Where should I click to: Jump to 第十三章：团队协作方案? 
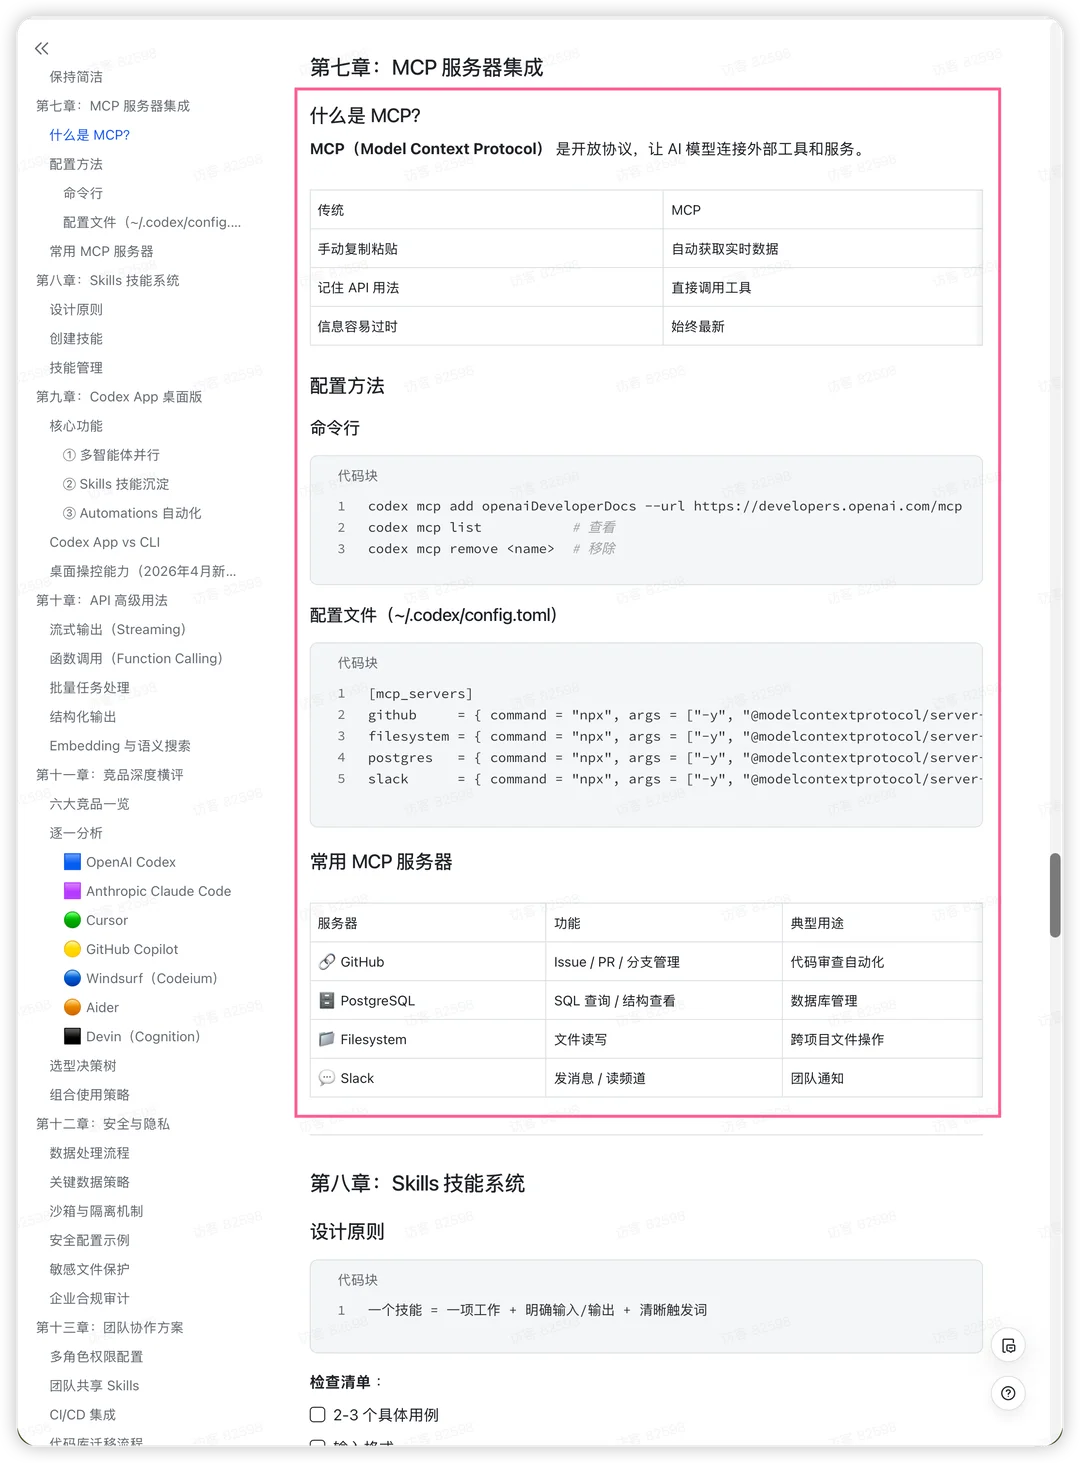(110, 1328)
